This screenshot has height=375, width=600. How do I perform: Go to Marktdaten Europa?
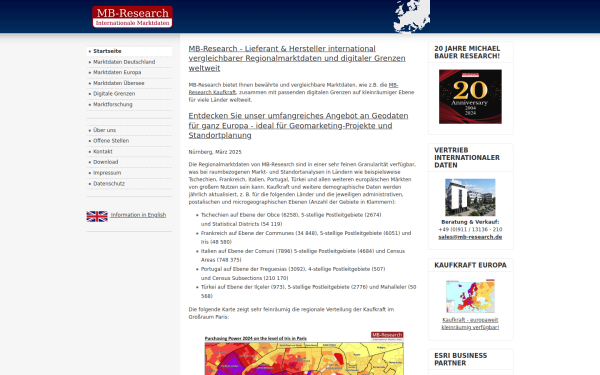[117, 72]
